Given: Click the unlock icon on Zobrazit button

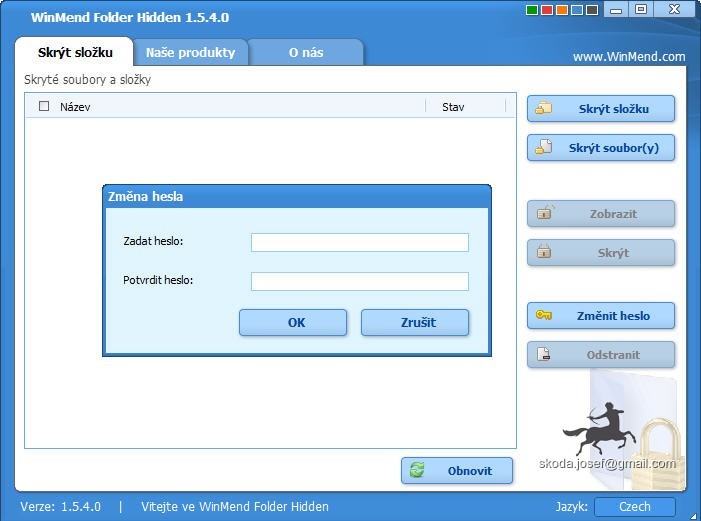Looking at the screenshot, I should [545, 212].
